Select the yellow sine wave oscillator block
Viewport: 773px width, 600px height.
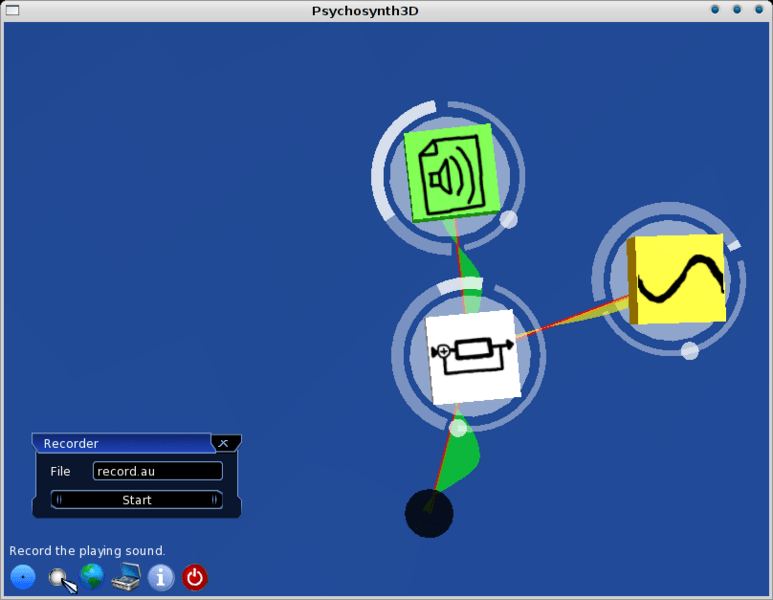tap(677, 279)
